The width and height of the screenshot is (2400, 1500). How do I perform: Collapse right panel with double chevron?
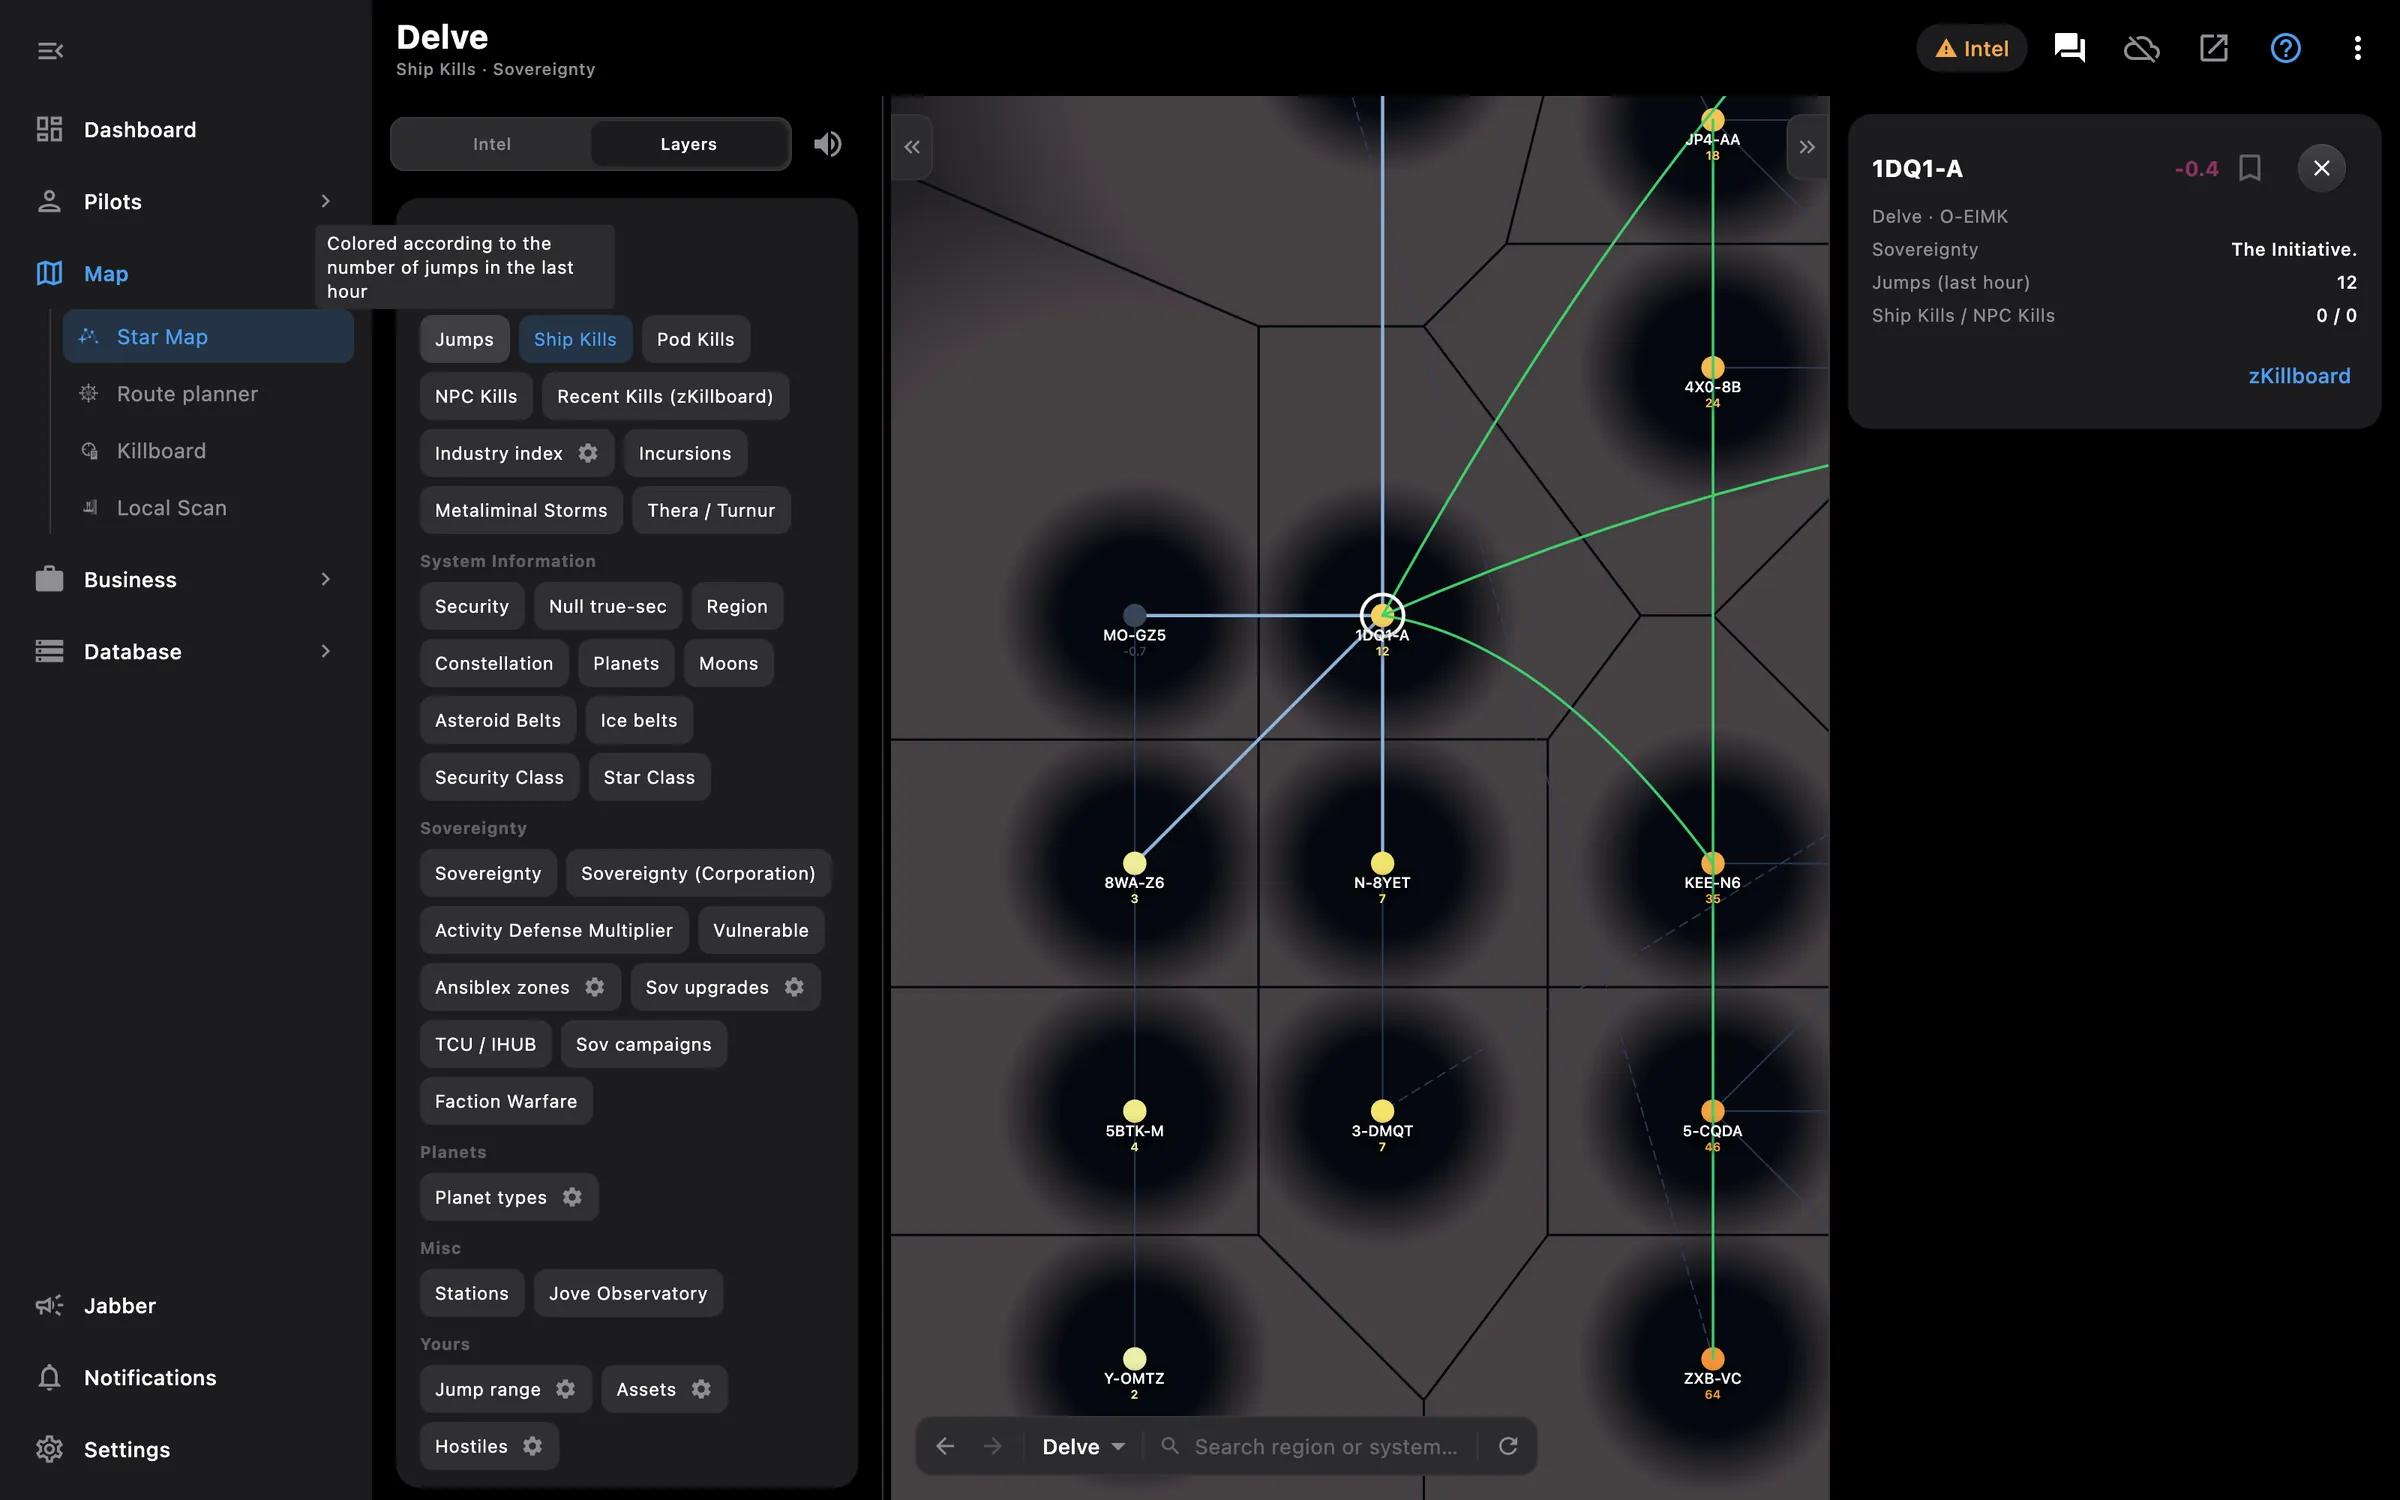pos(1806,147)
